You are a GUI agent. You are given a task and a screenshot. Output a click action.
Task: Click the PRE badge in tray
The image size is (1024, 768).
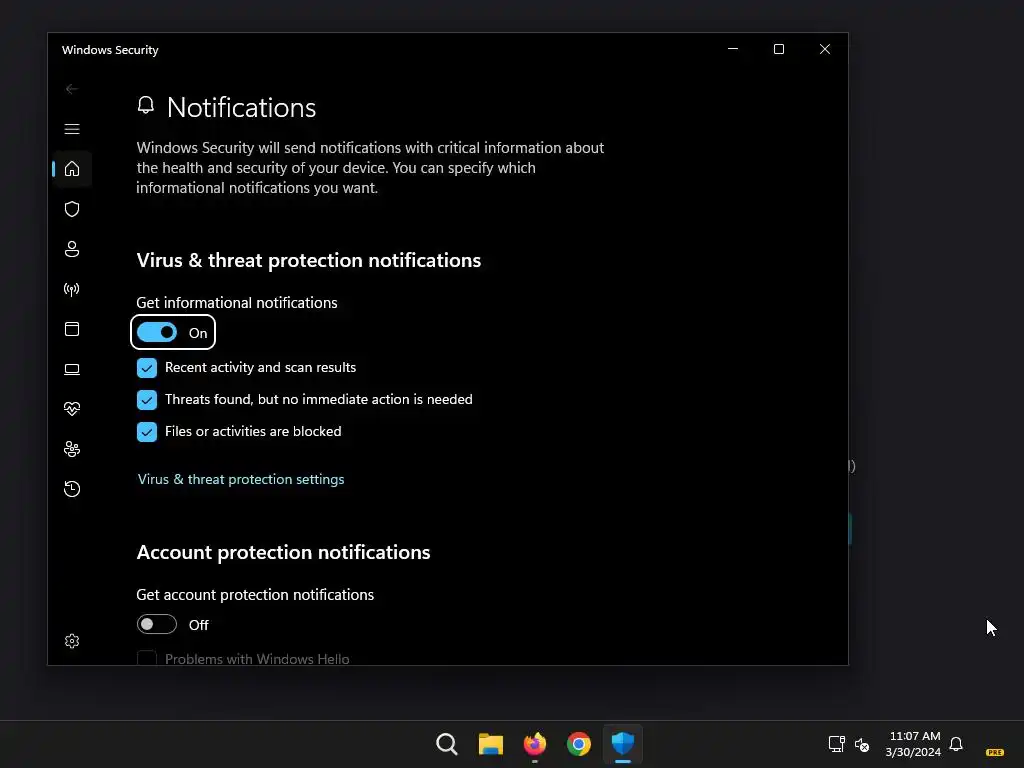(995, 752)
